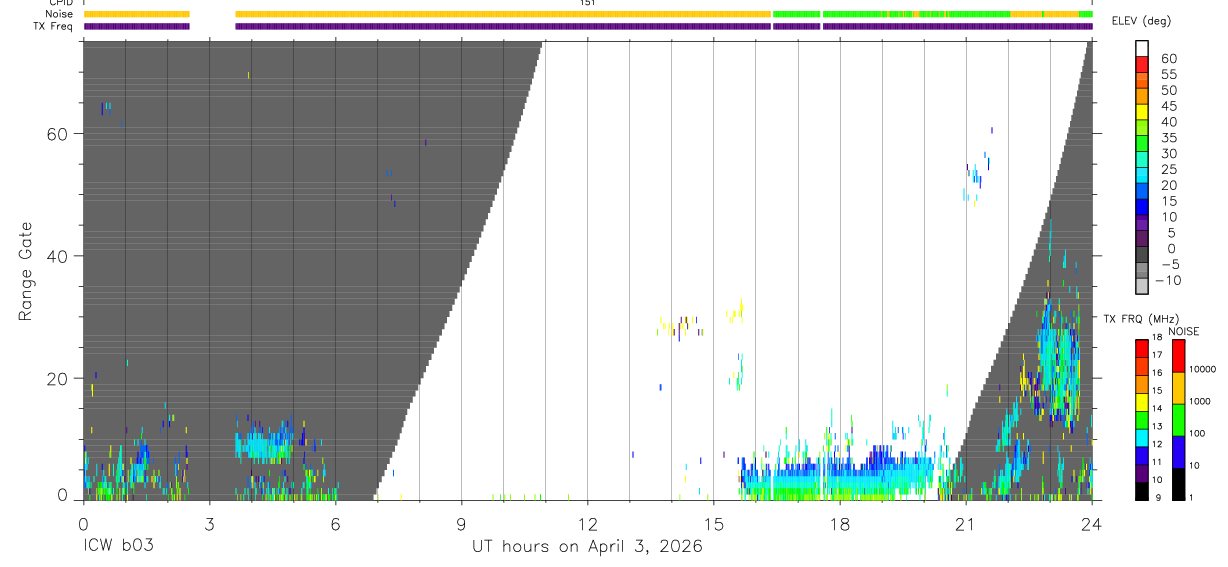
Task: Click the cyan 12 MHz segment of TX FRQ colorbar
Action: [x=1142, y=438]
